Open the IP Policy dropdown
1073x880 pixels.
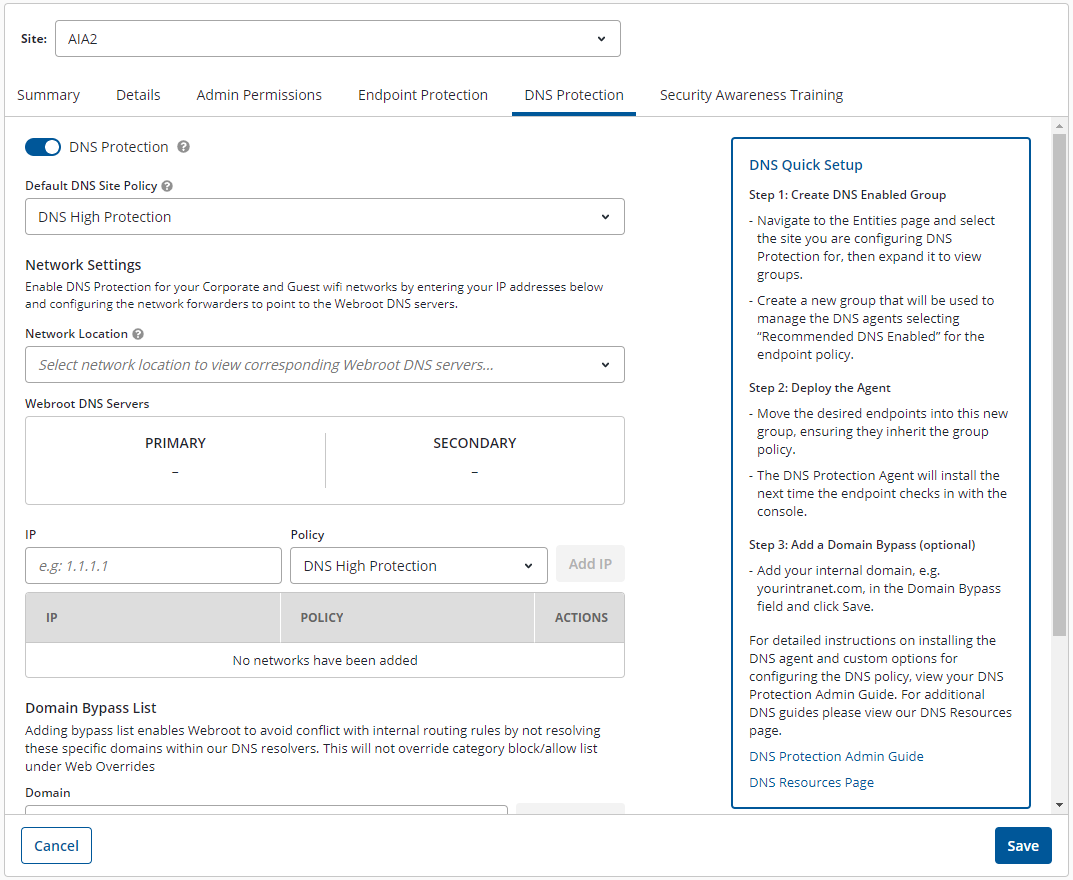[418, 566]
